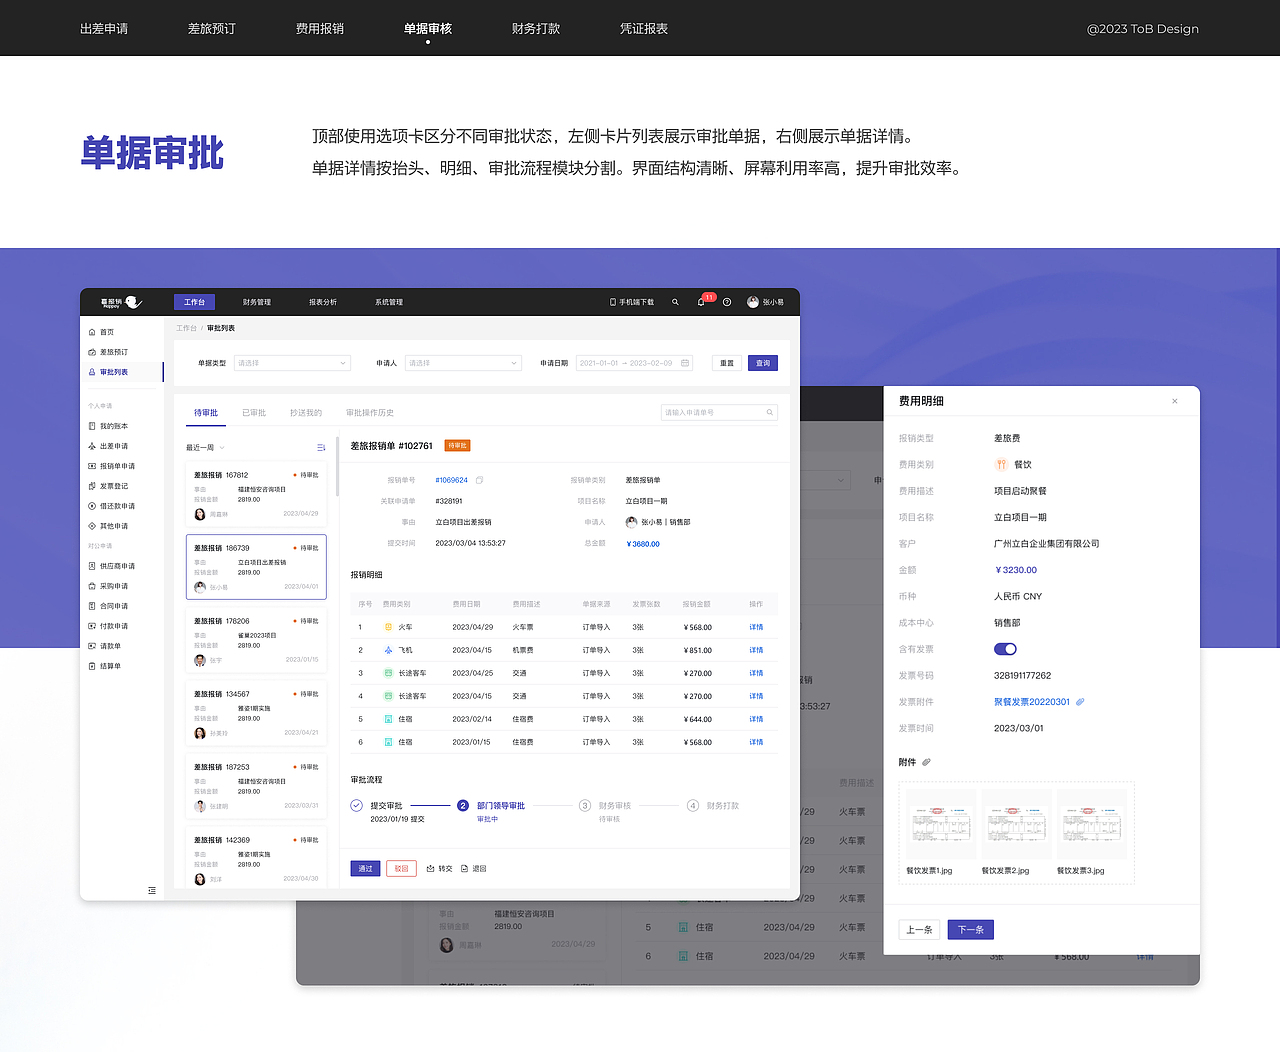Go to 财务打款 in the page top nav

point(536,29)
